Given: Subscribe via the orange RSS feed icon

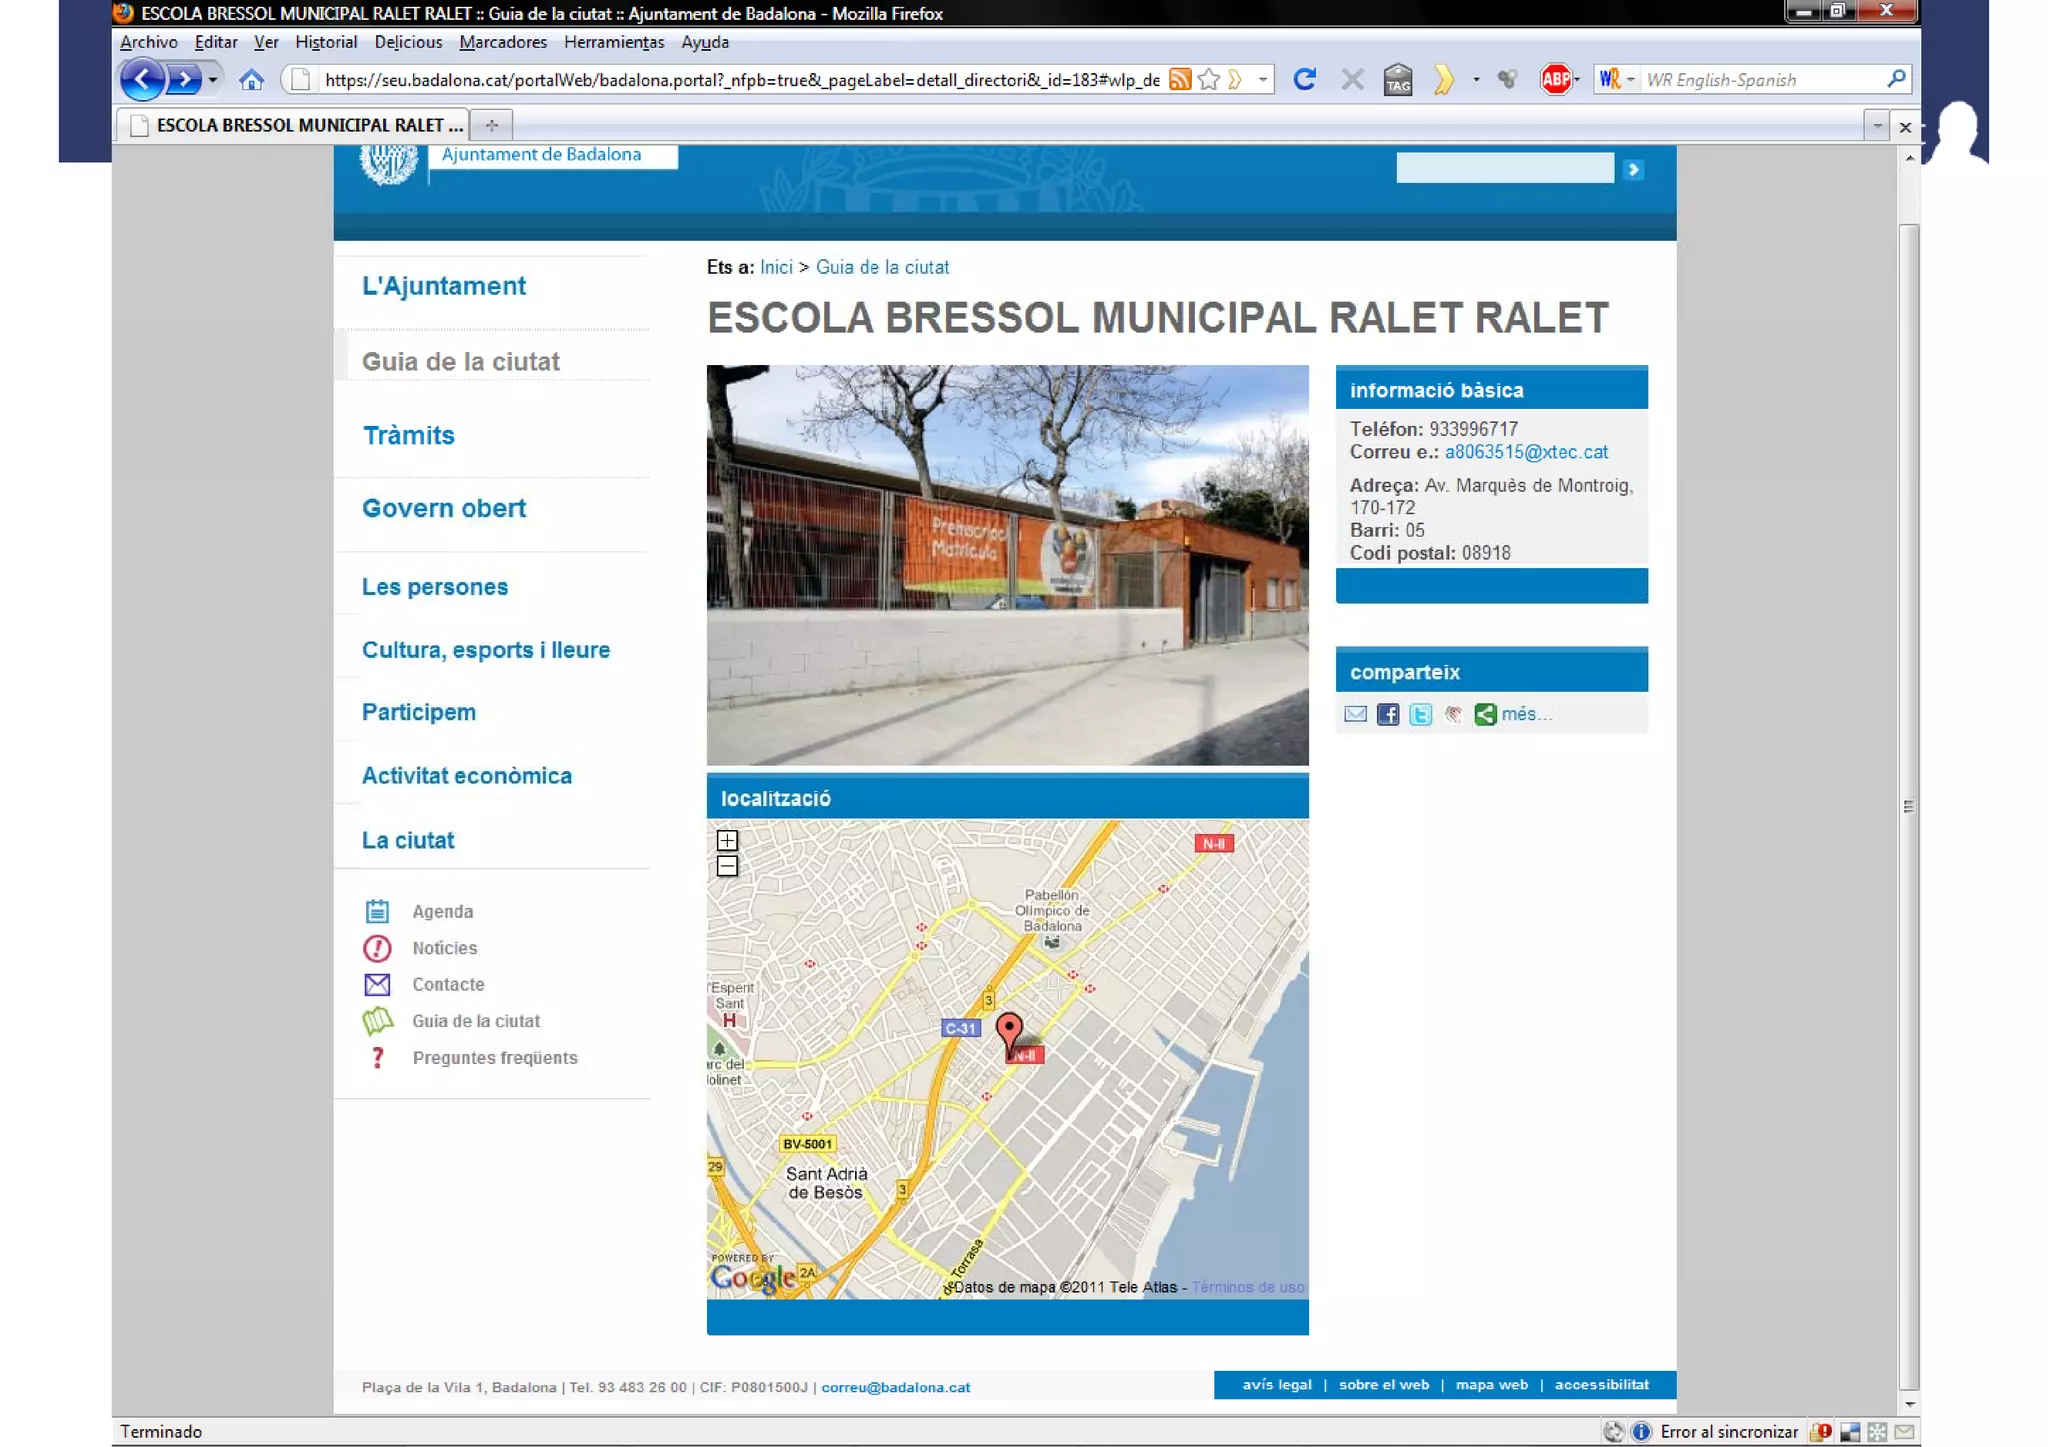Looking at the screenshot, I should click(x=1180, y=79).
